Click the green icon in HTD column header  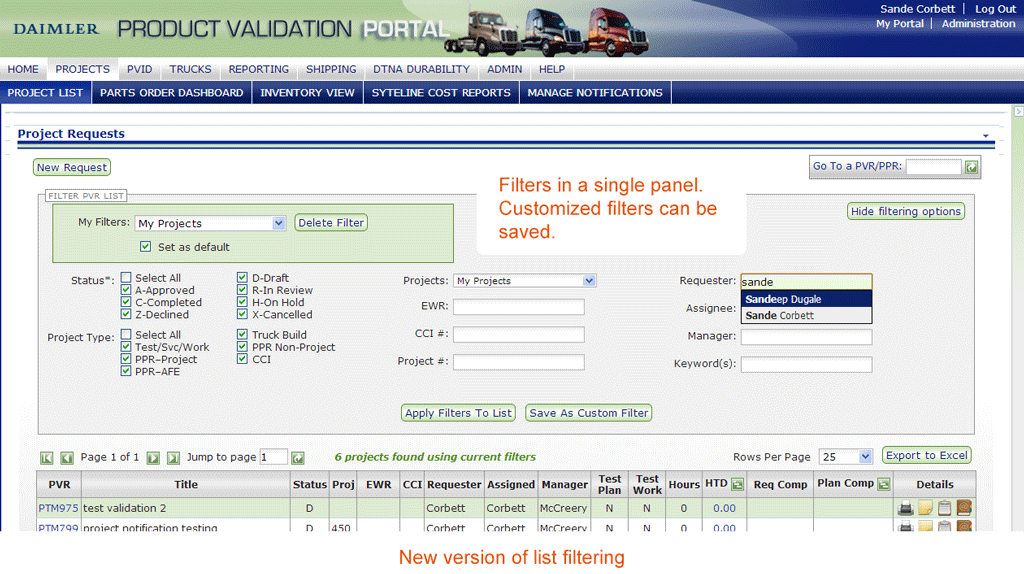point(738,485)
